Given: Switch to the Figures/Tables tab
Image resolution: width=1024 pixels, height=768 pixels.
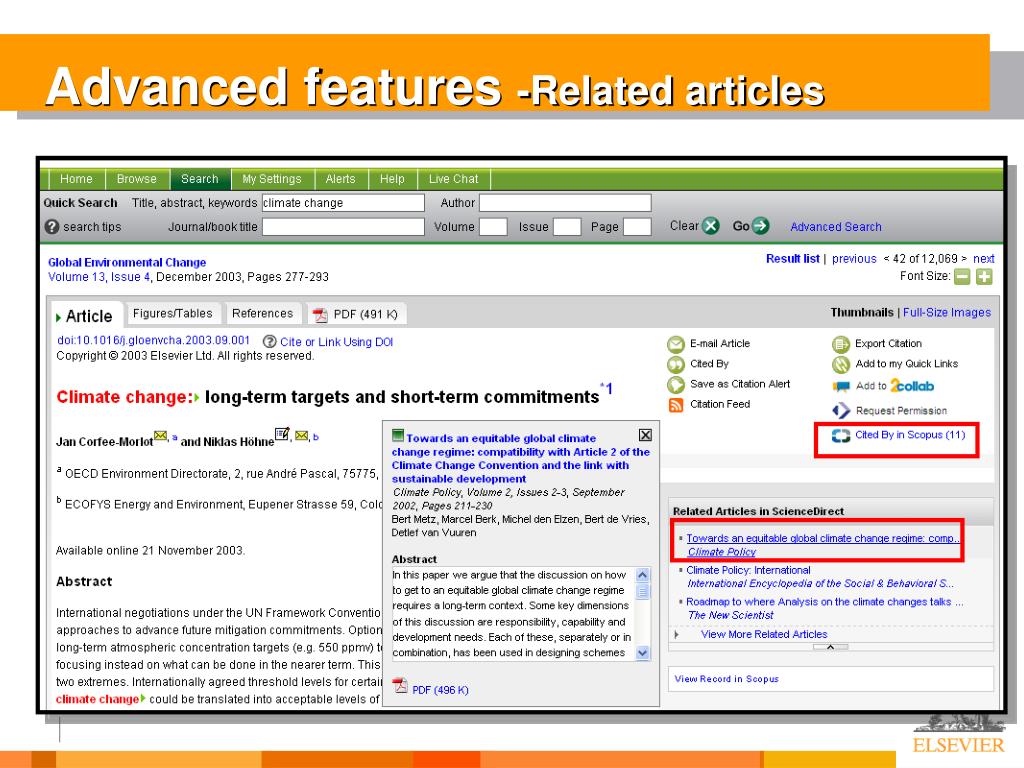Looking at the screenshot, I should point(172,313).
